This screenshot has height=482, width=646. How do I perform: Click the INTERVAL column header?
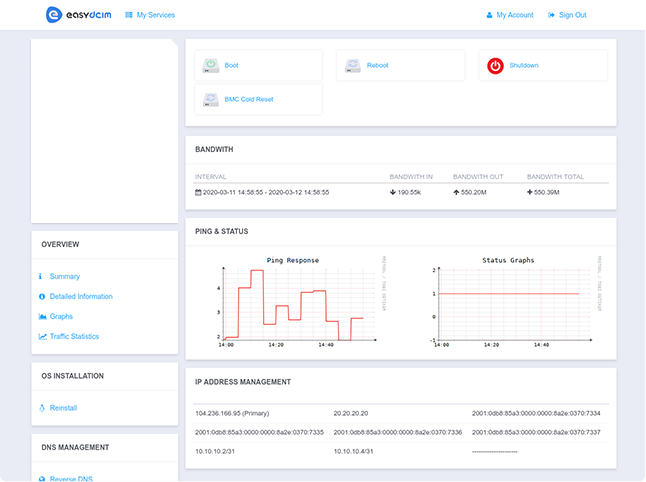coord(210,177)
